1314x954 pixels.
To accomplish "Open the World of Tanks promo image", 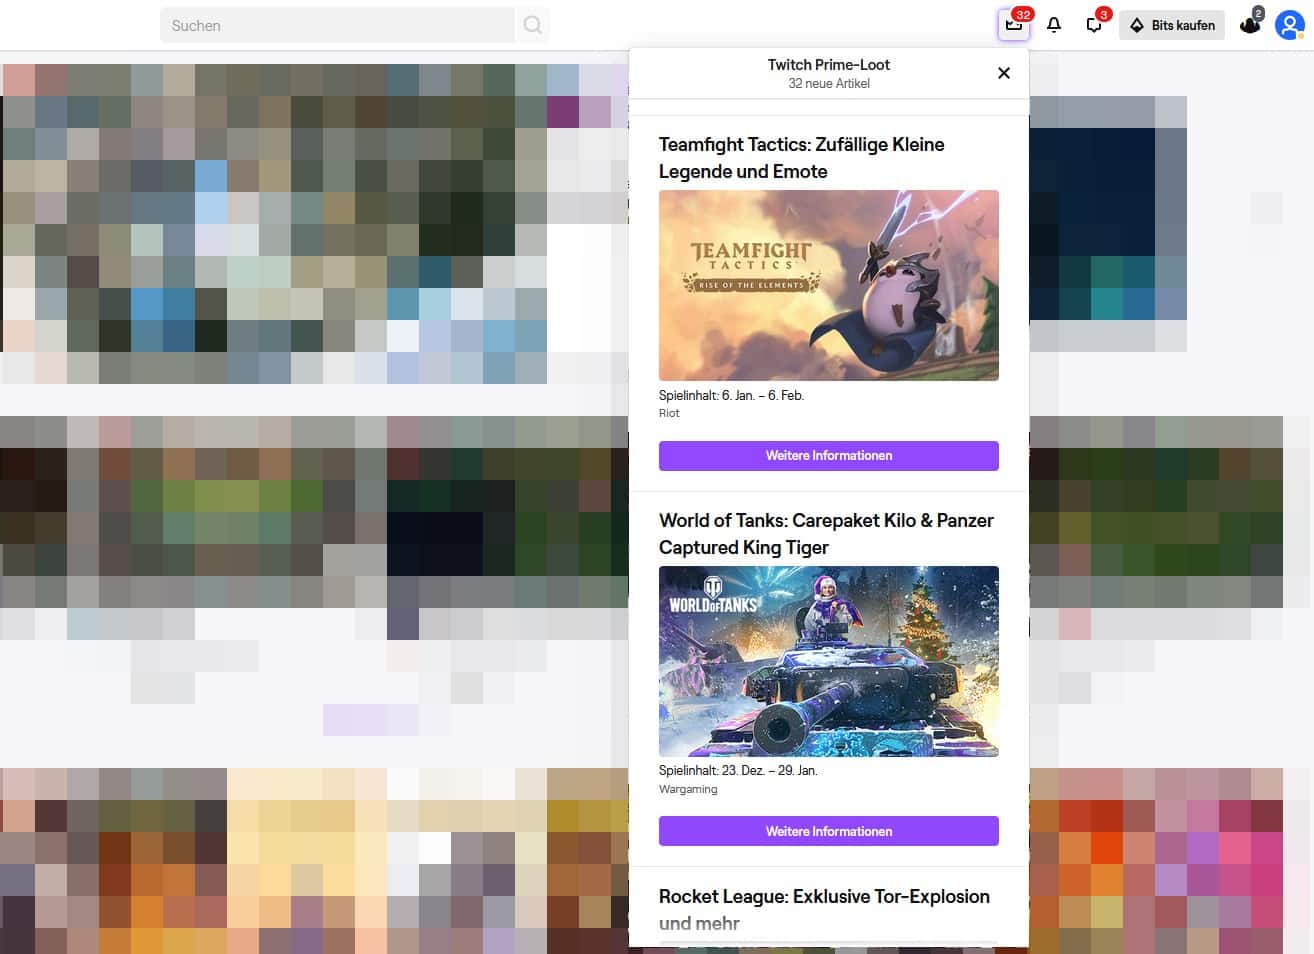I will coord(828,661).
